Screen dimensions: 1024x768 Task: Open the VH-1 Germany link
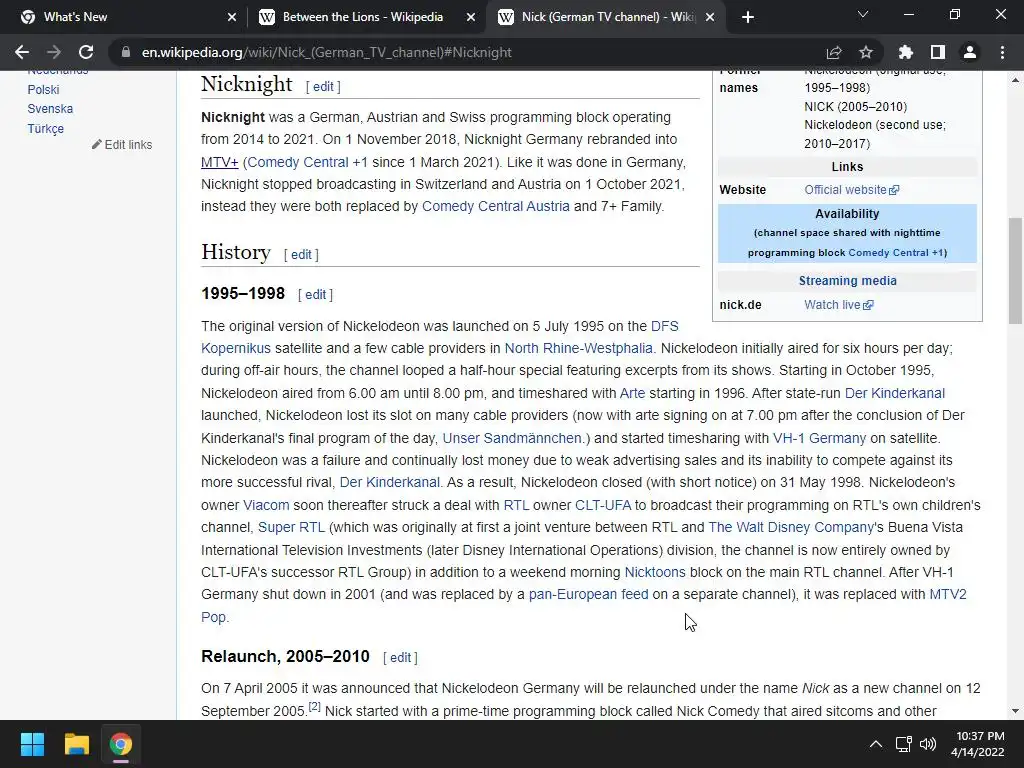(x=820, y=438)
